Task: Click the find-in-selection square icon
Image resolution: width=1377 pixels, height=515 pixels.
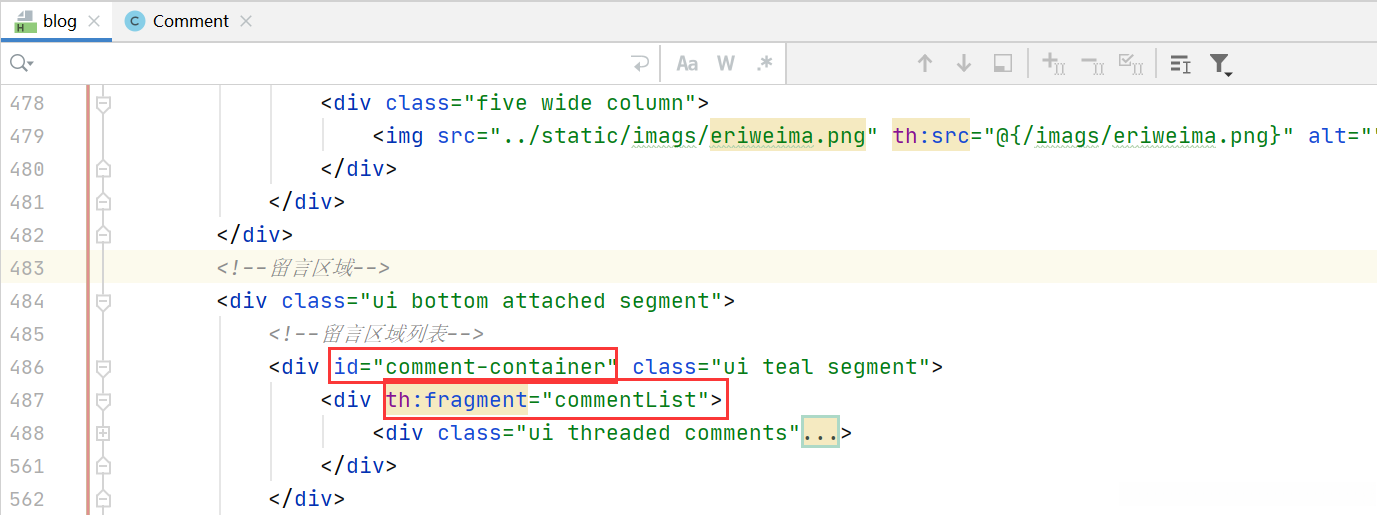Action: (1003, 64)
